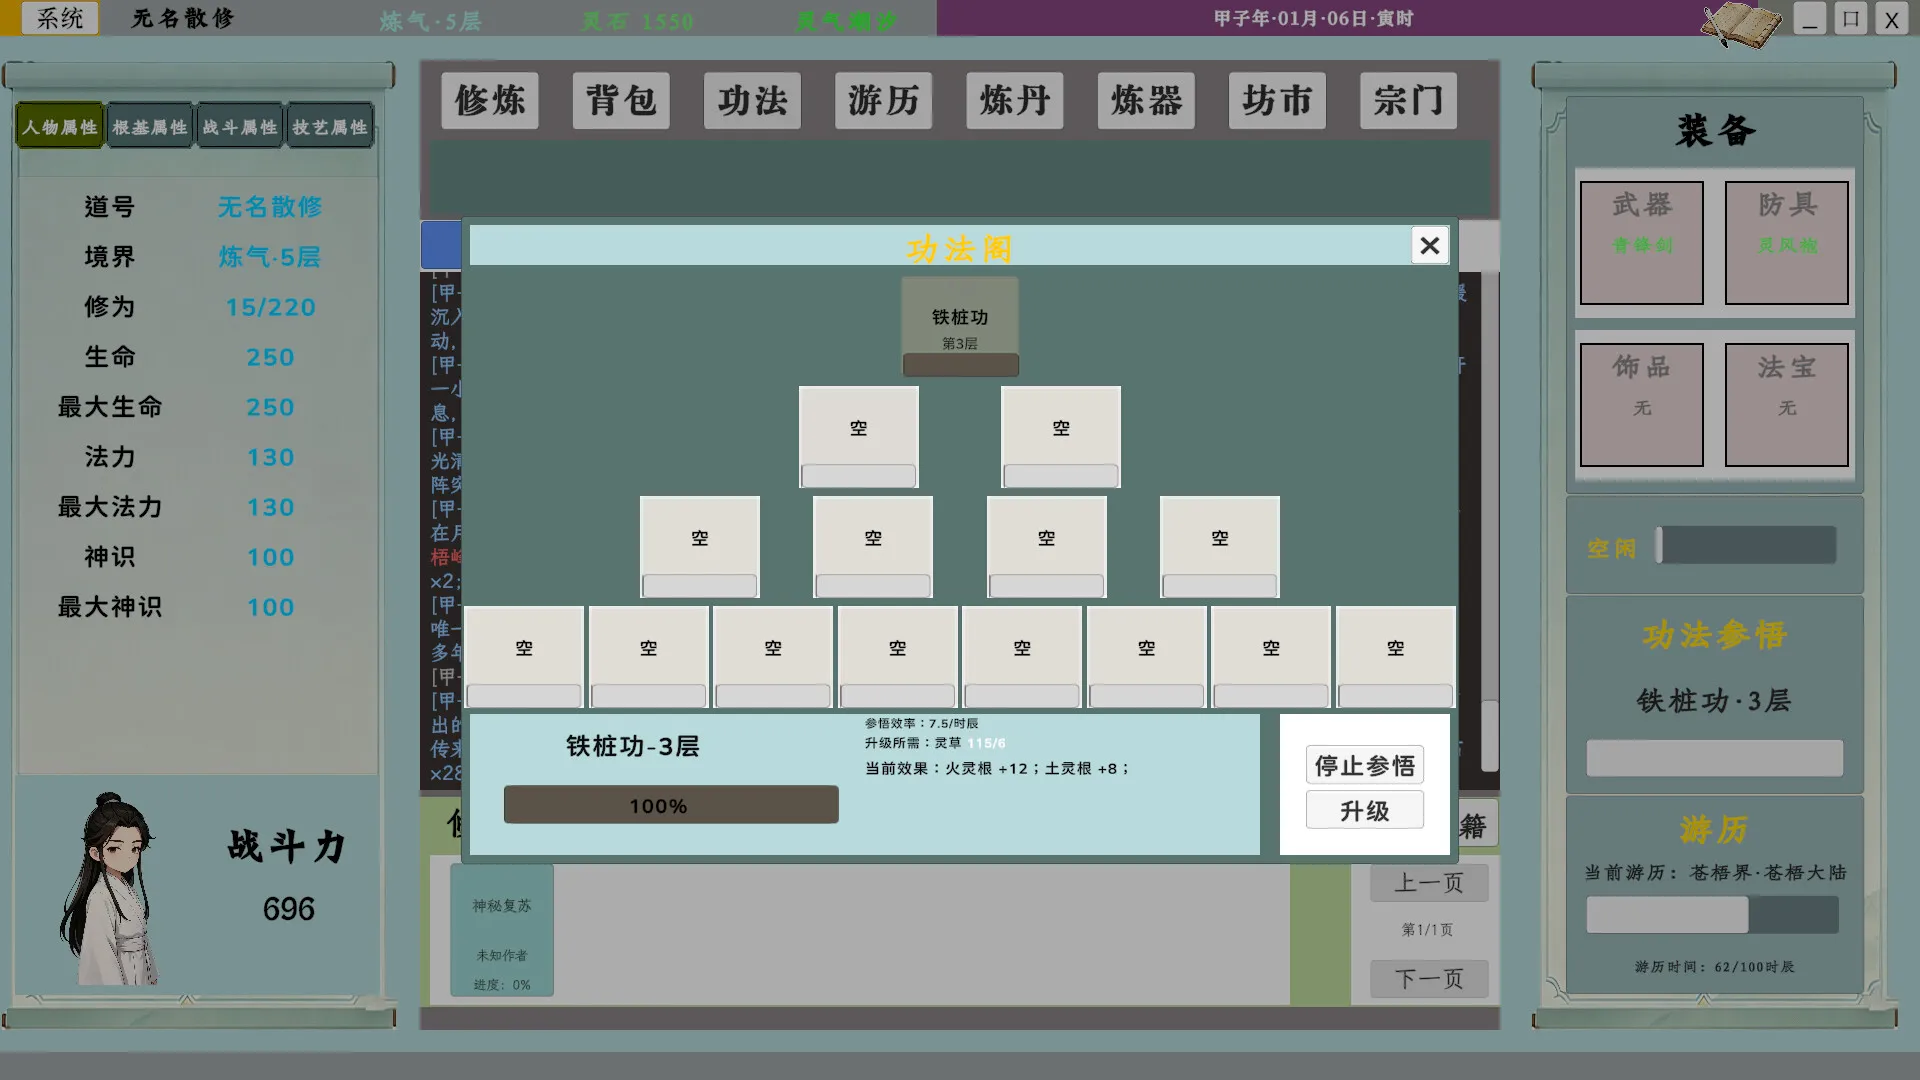This screenshot has width=1920, height=1080.
Task: Click 灵石 1550 in the top bar
Action: [x=637, y=21]
